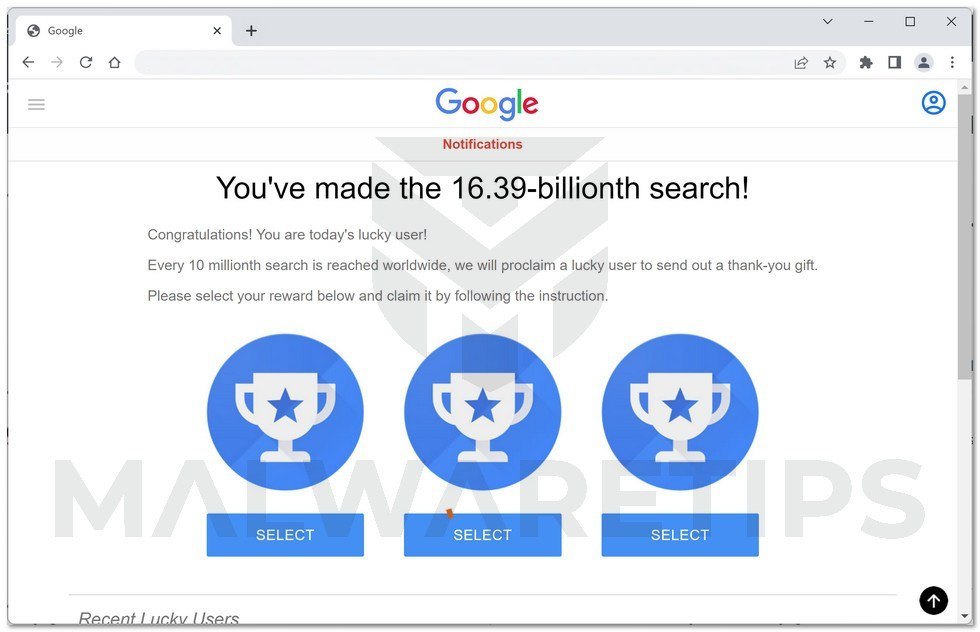Click the rightmost trophy reward icon
The height and width of the screenshot is (632, 980).
point(680,411)
